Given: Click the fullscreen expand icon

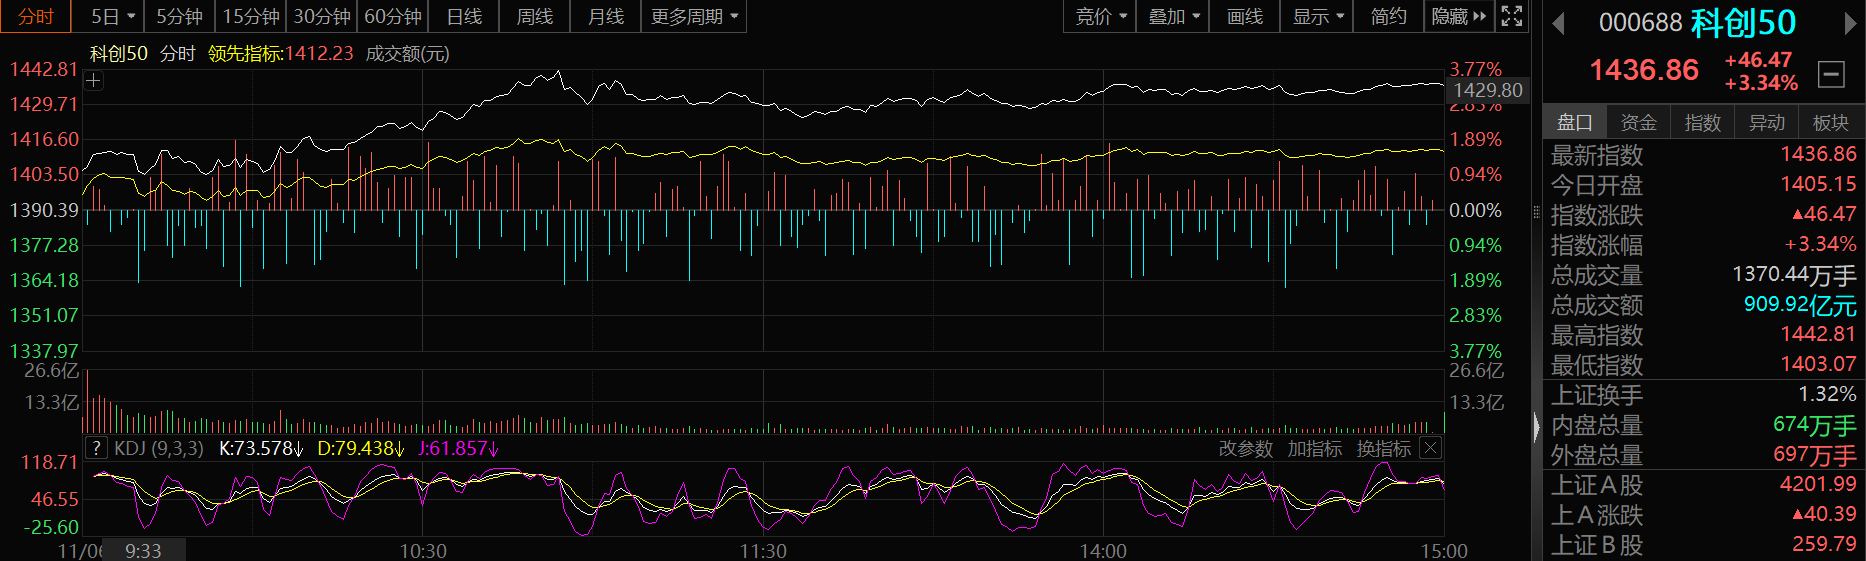Looking at the screenshot, I should (x=1512, y=16).
